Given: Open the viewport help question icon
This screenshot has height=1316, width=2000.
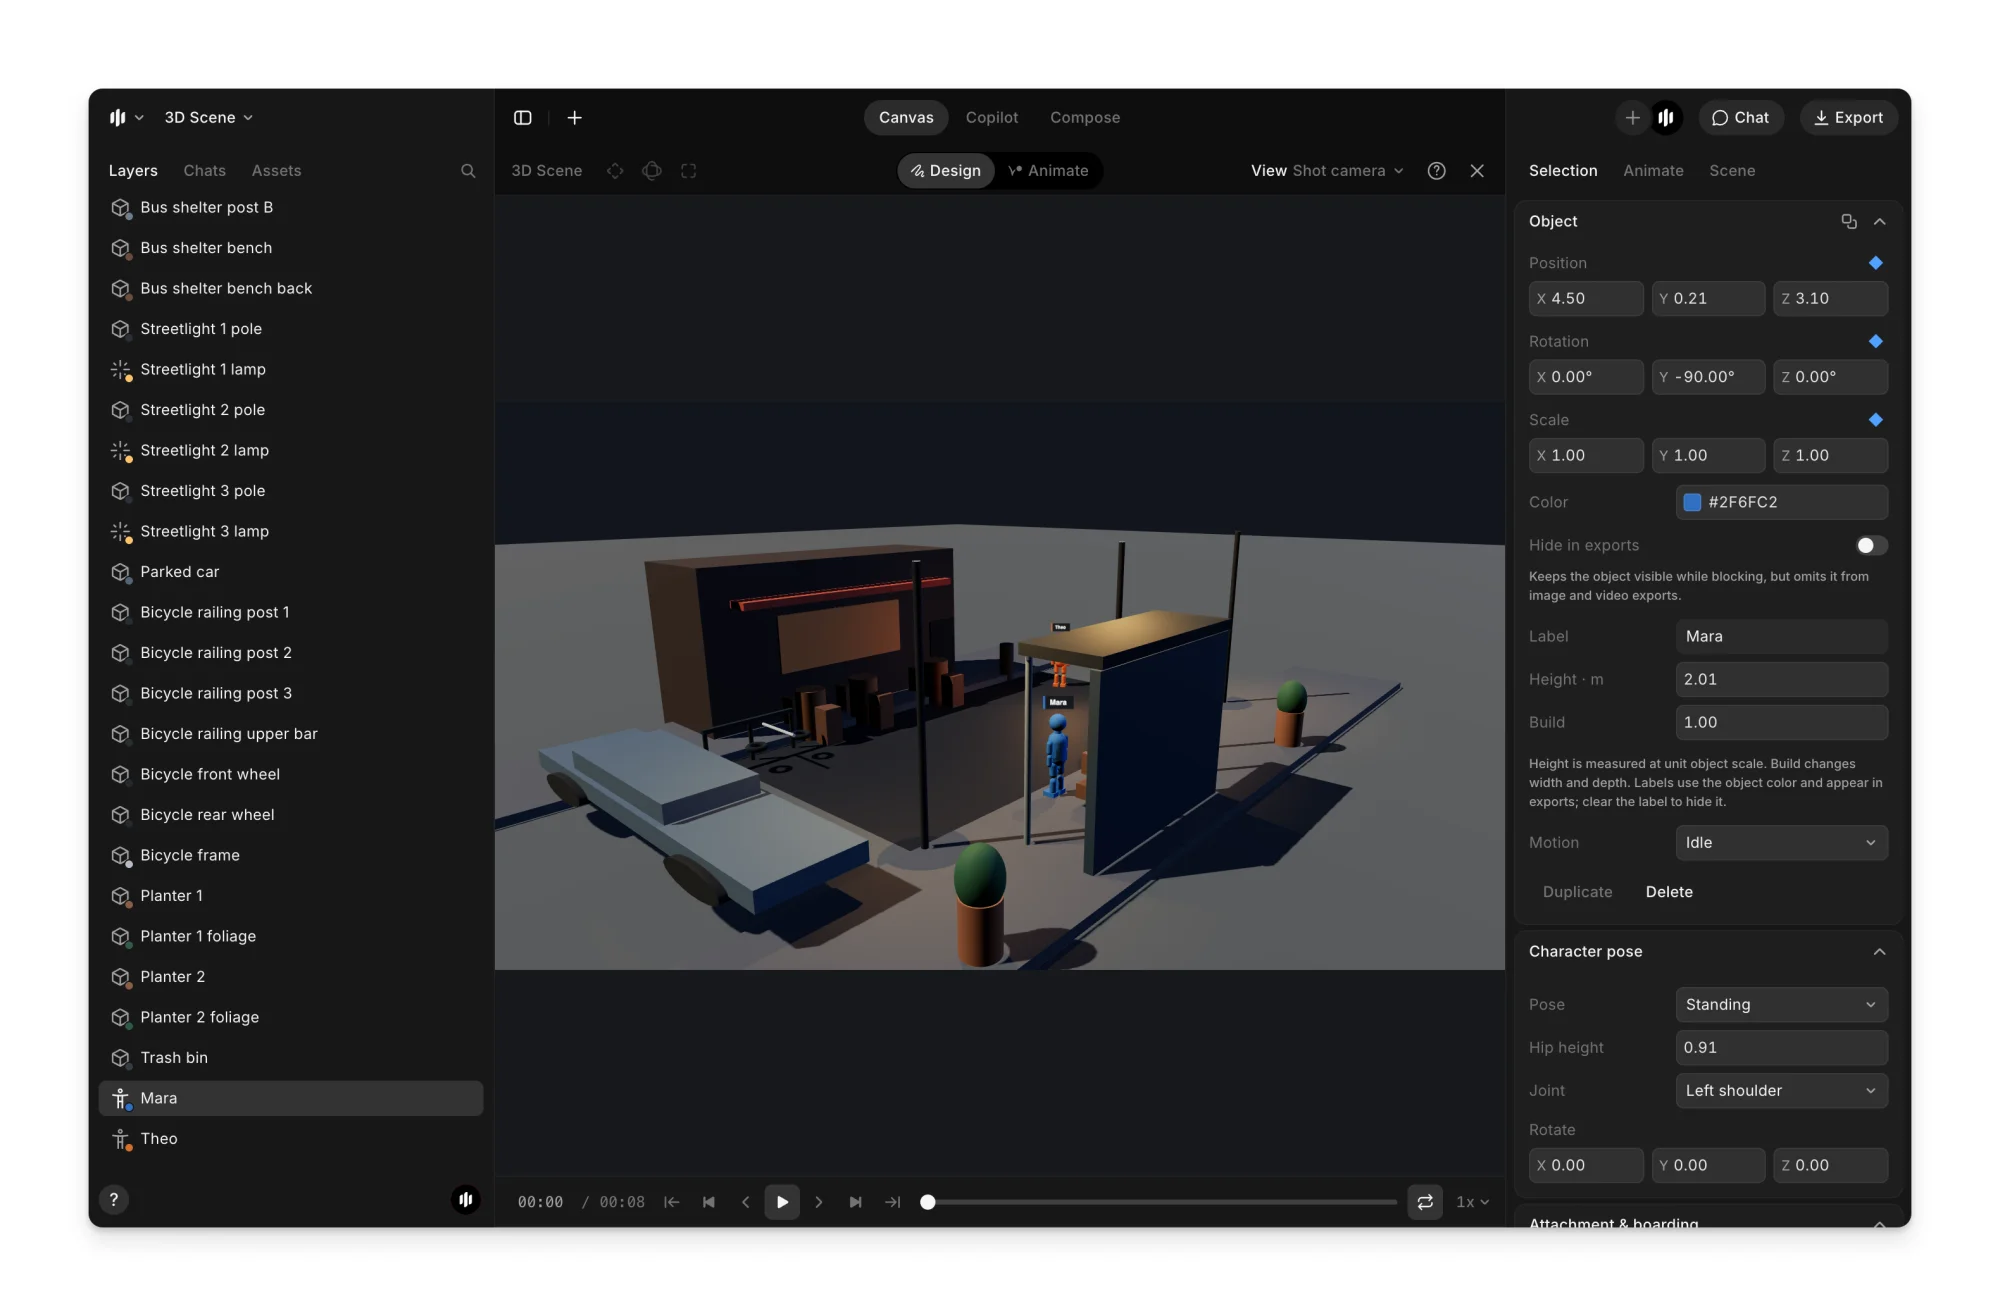Looking at the screenshot, I should click(x=1437, y=171).
